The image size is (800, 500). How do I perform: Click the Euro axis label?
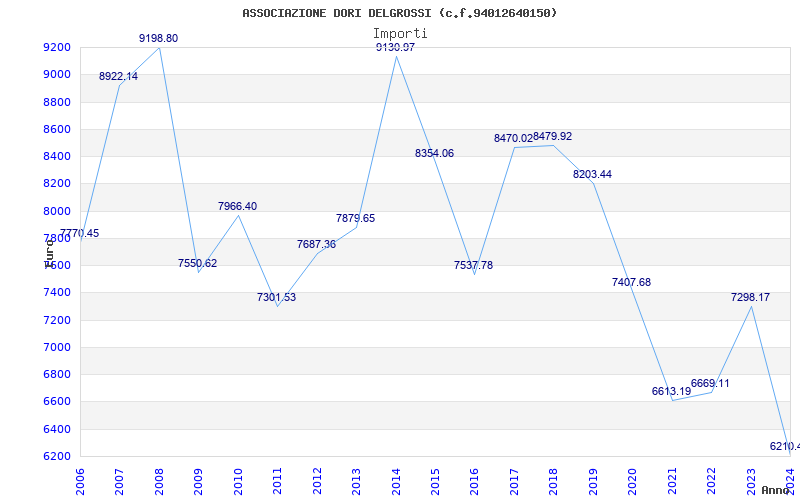pos(49,254)
